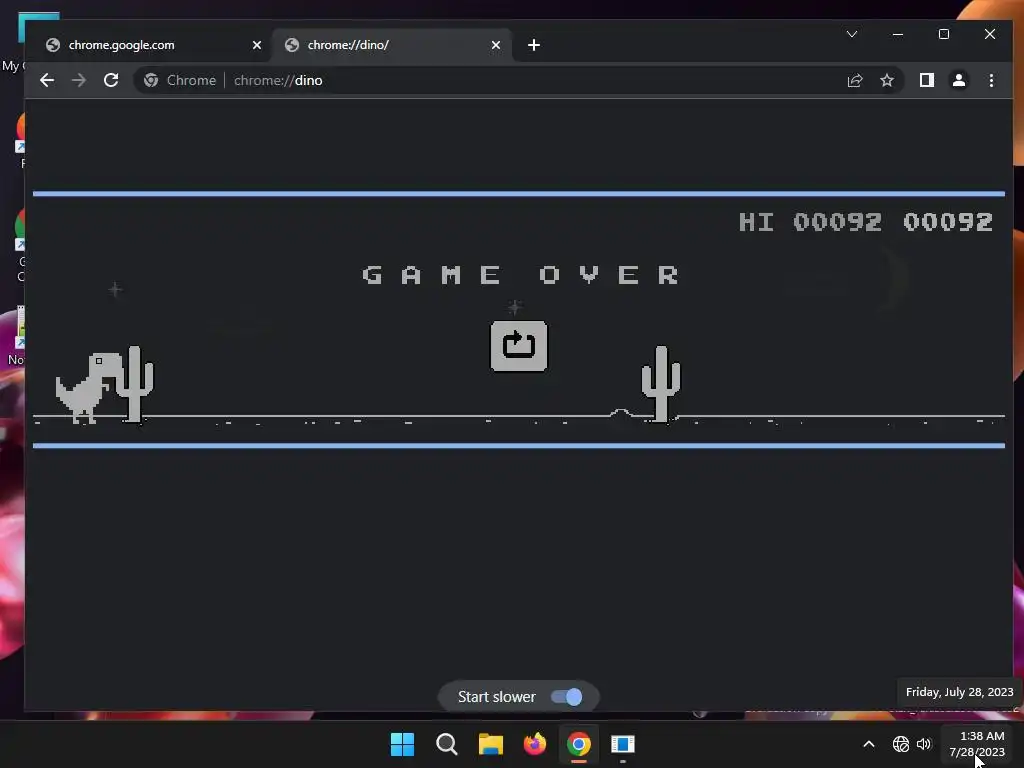Restart the dino game with replay button
This screenshot has width=1024, height=768.
coord(519,346)
